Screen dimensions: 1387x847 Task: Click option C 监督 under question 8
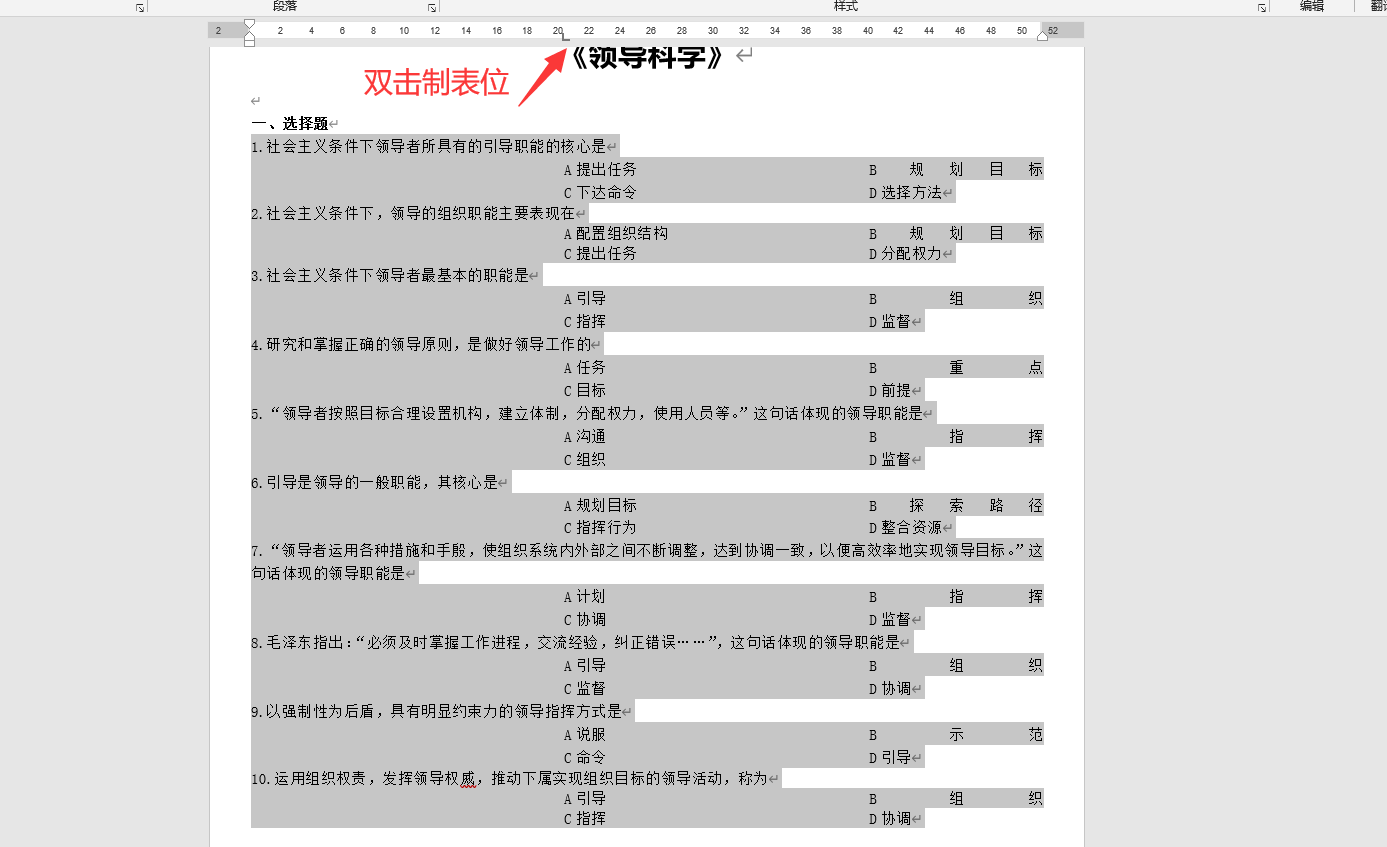(585, 689)
